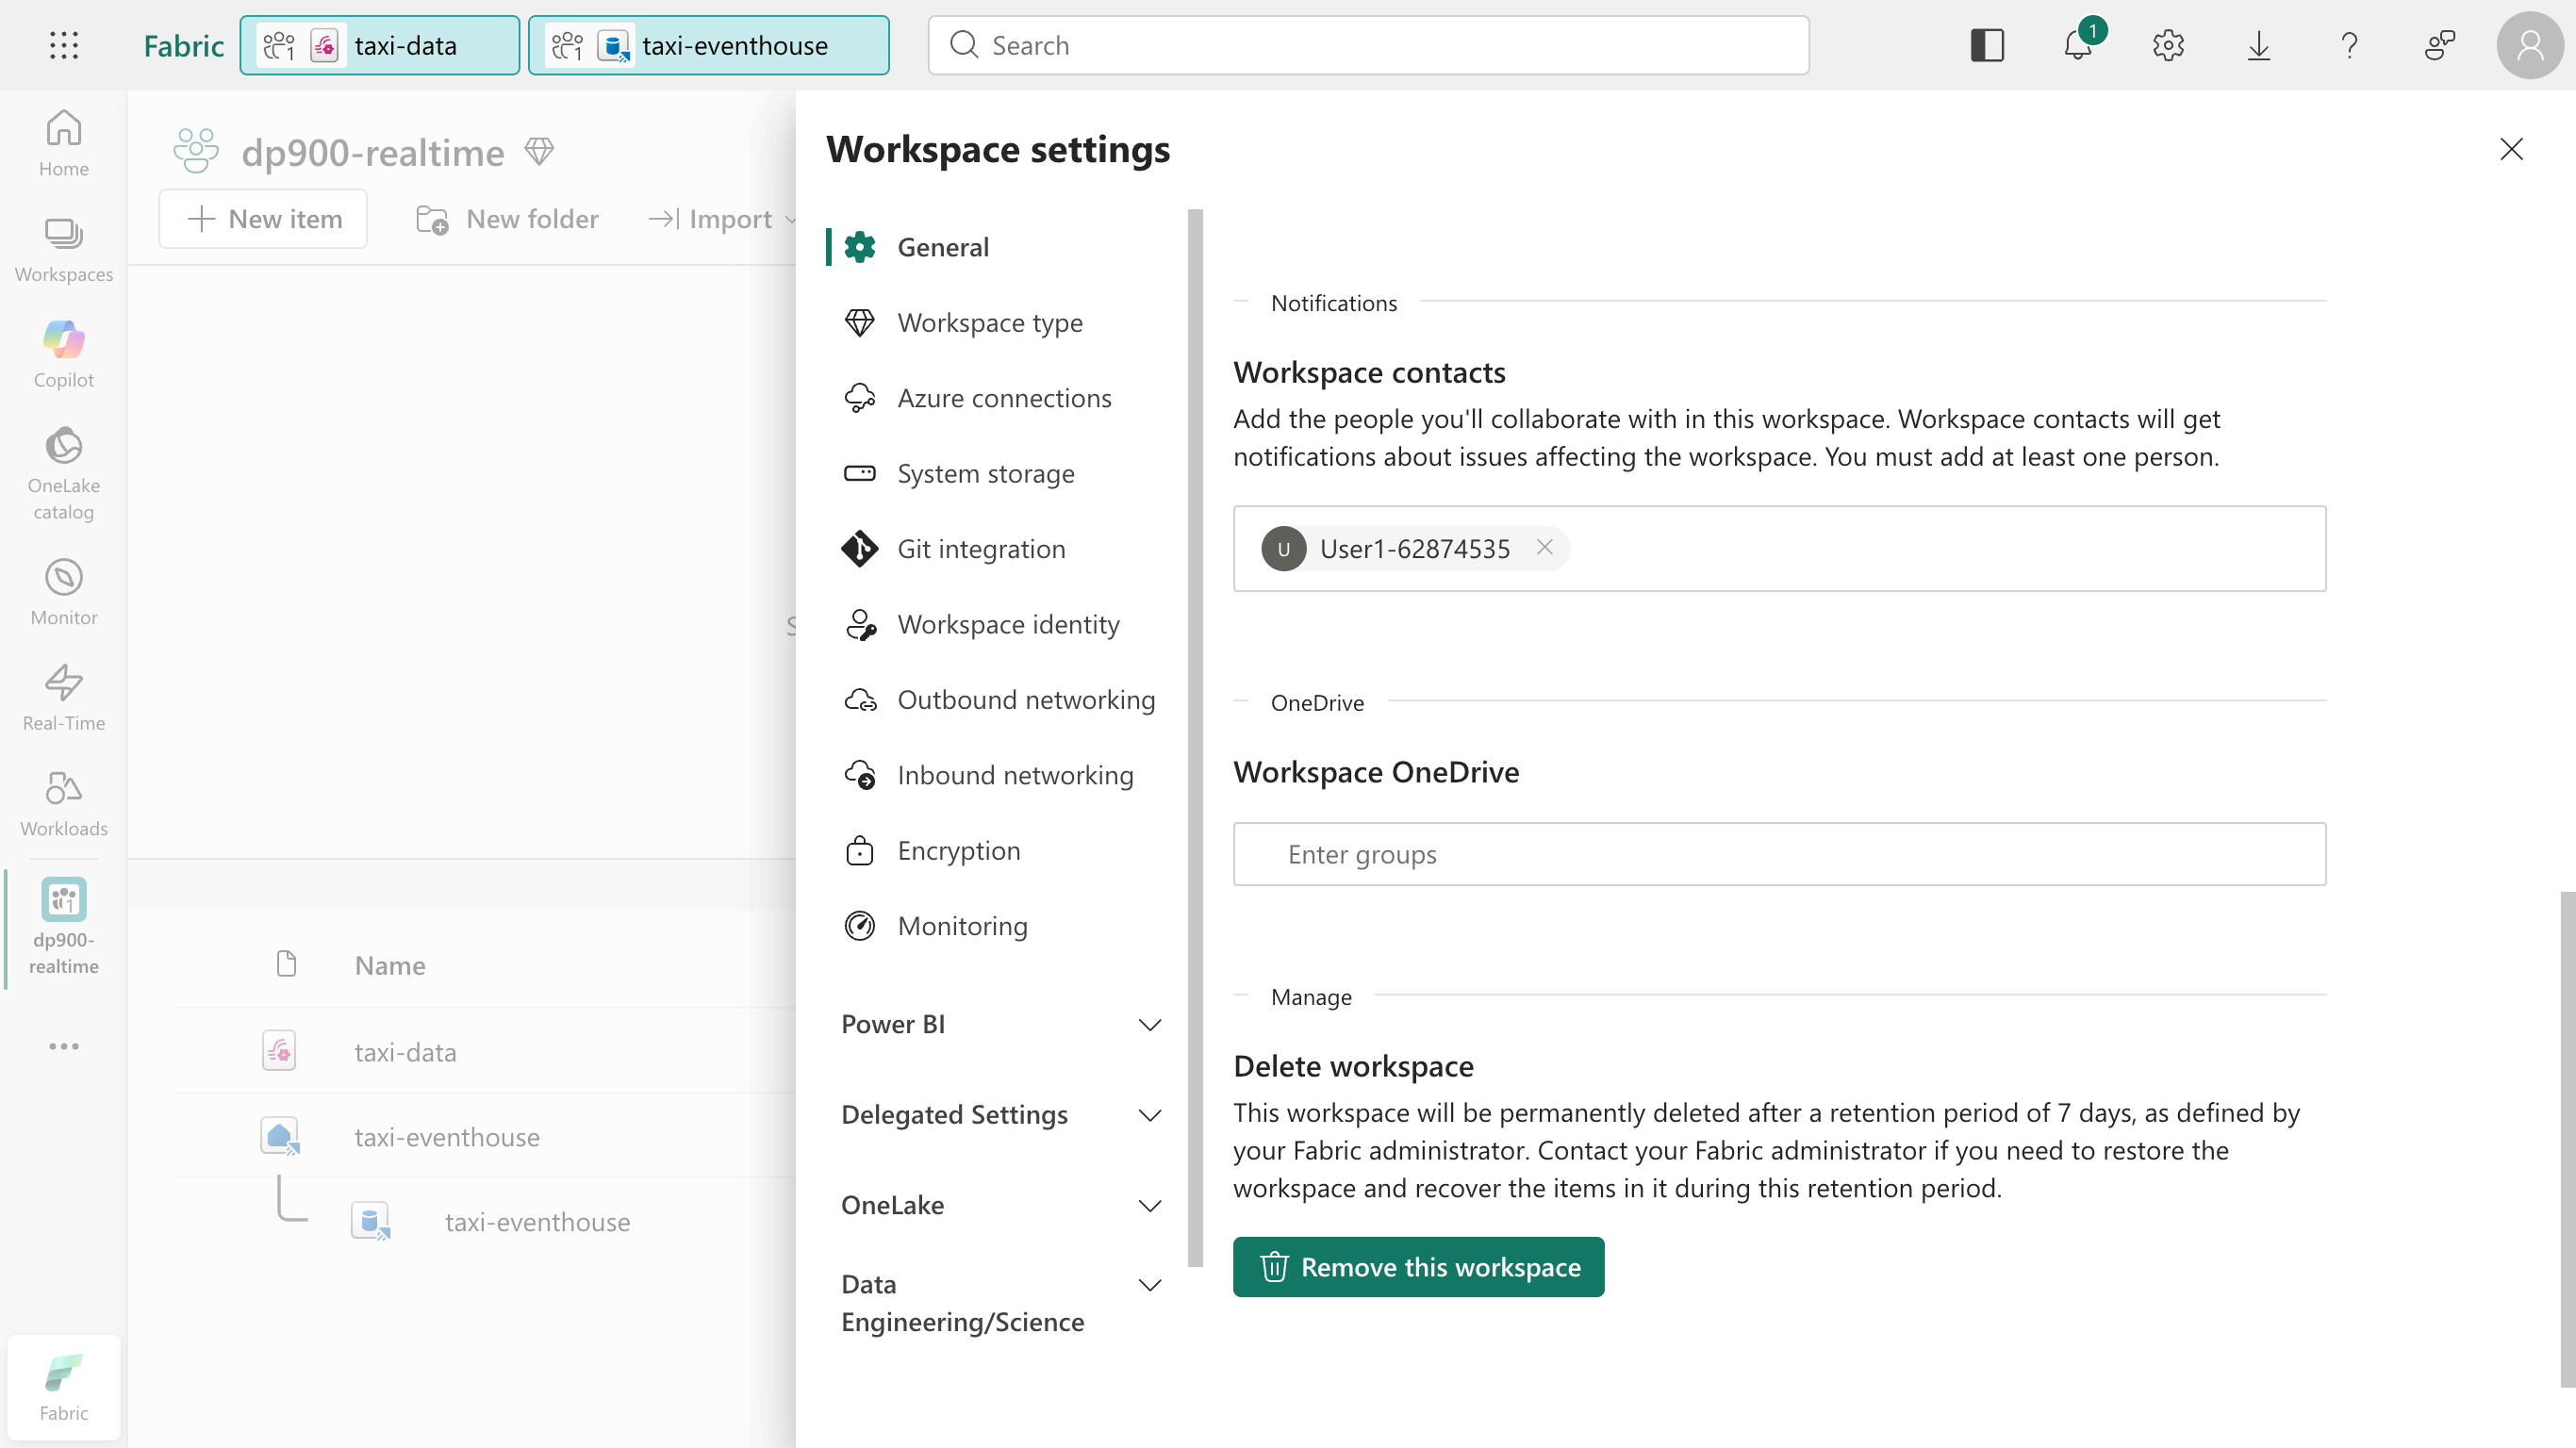The width and height of the screenshot is (2576, 1448).
Task: Expand the Delegated Settings section
Action: [1003, 1115]
